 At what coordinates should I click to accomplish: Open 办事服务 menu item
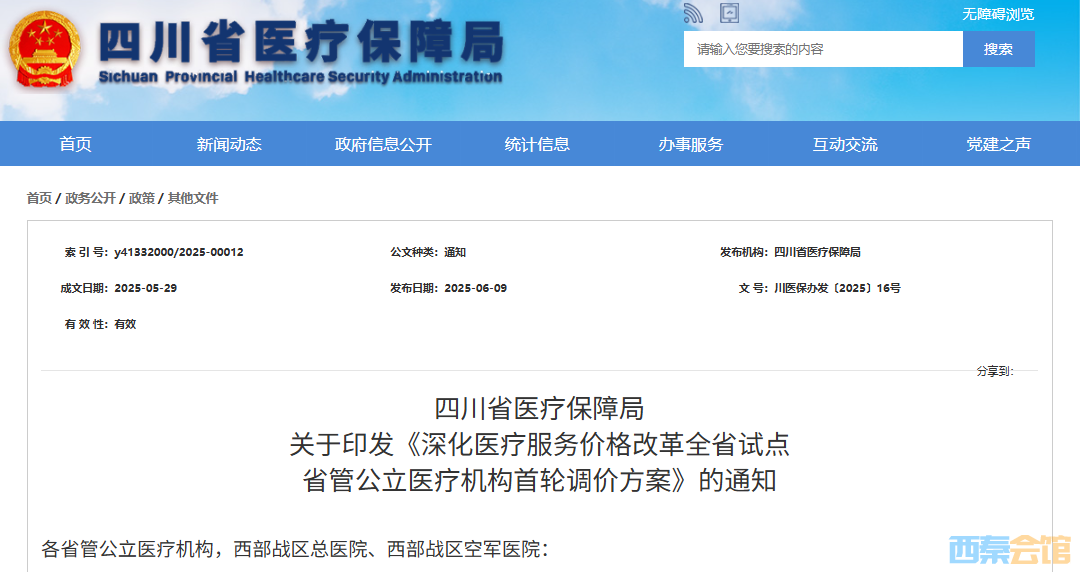690,144
